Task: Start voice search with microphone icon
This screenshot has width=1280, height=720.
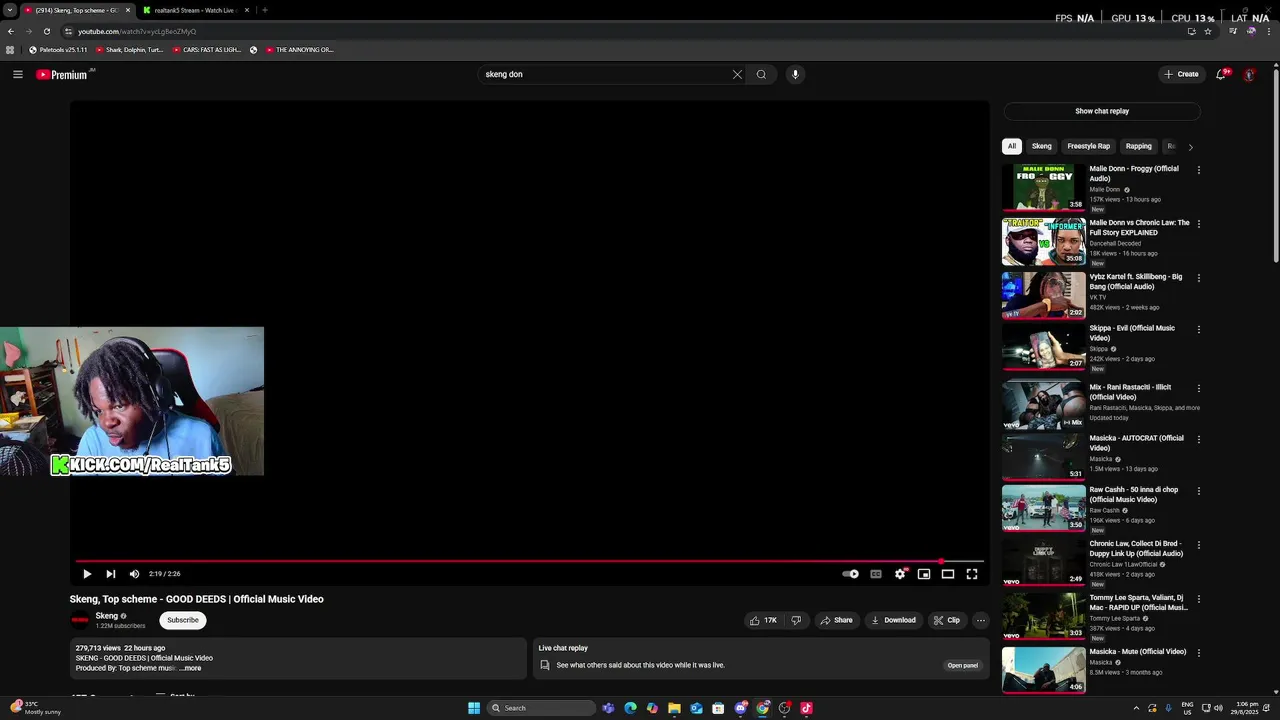Action: coord(795,74)
